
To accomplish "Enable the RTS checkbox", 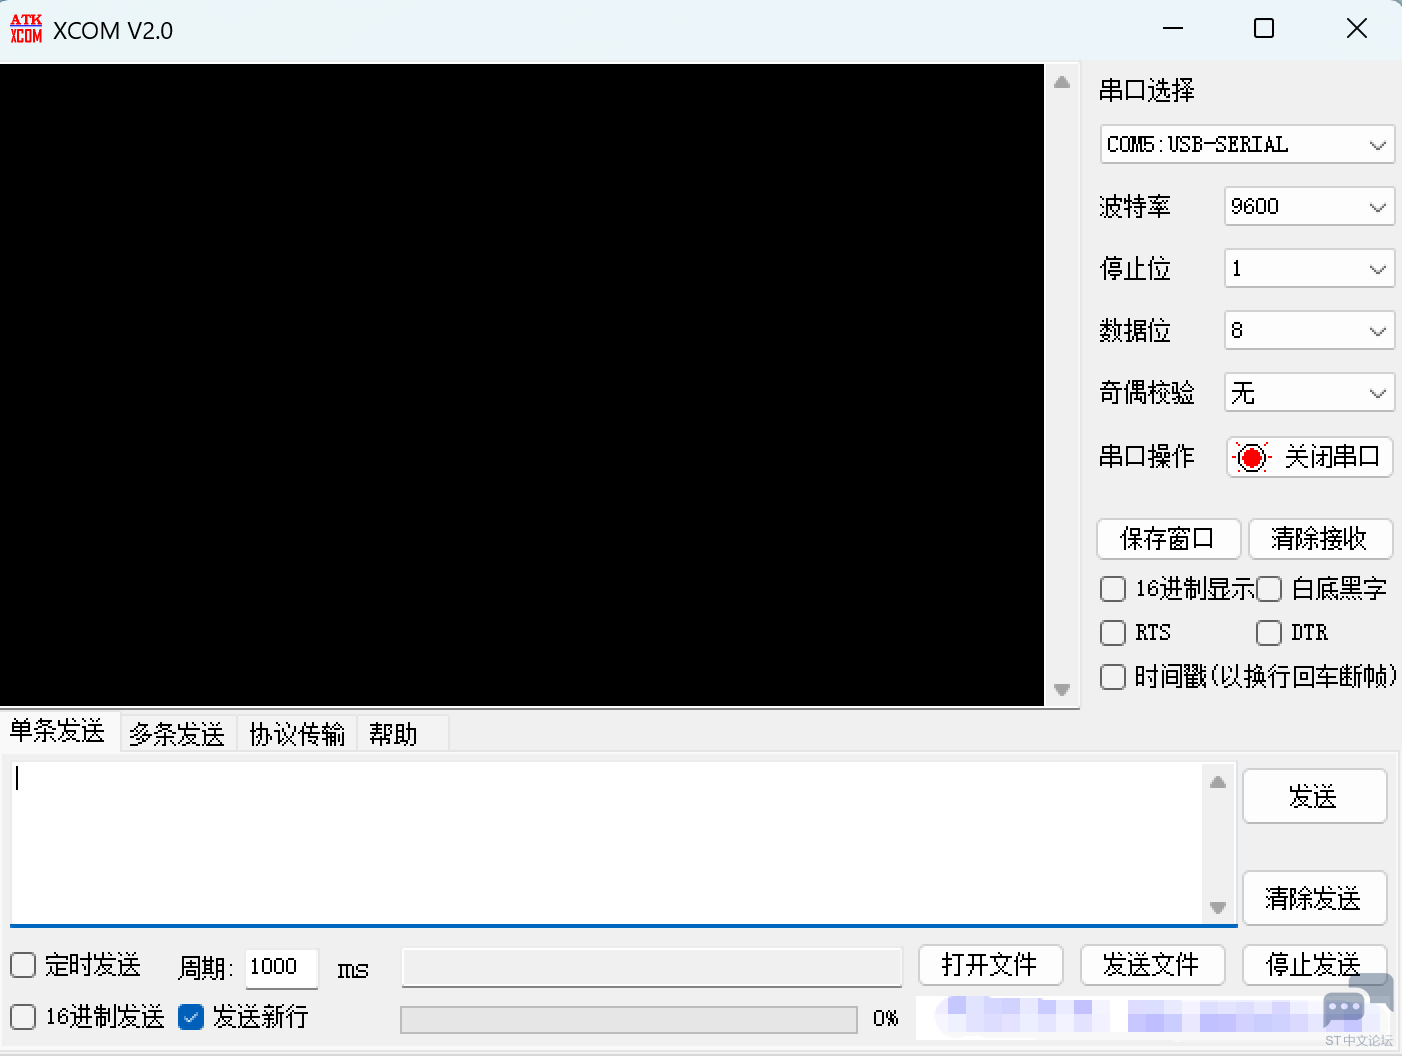I will pos(1113,633).
